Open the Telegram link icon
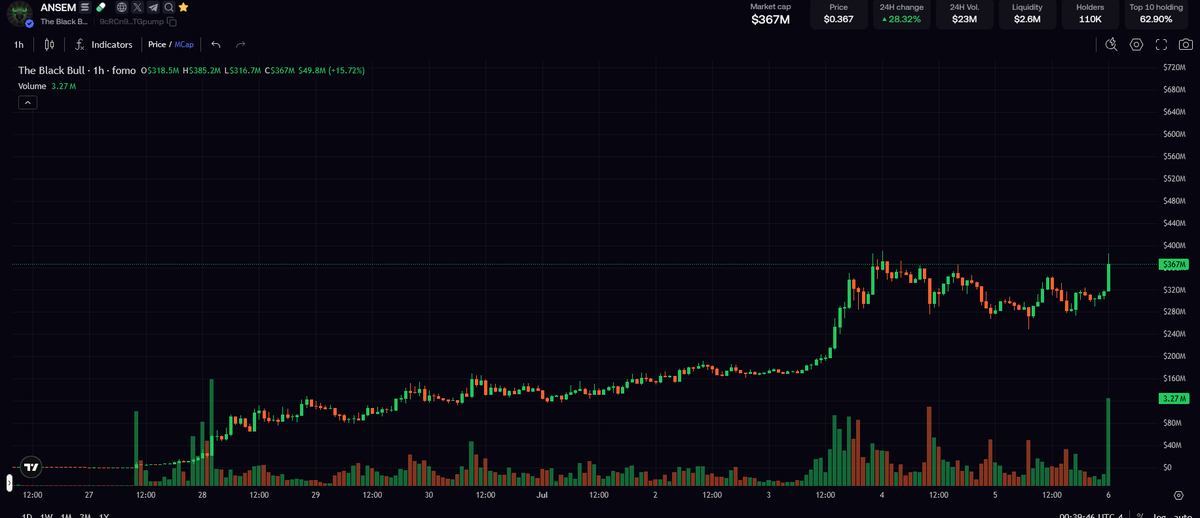This screenshot has height=518, width=1200. (x=152, y=7)
